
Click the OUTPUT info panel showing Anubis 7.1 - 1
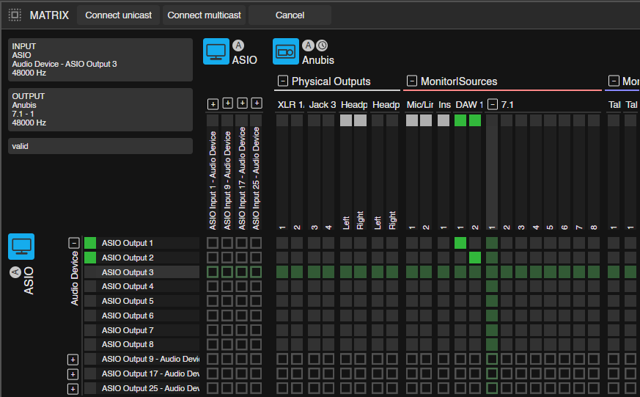click(100, 109)
